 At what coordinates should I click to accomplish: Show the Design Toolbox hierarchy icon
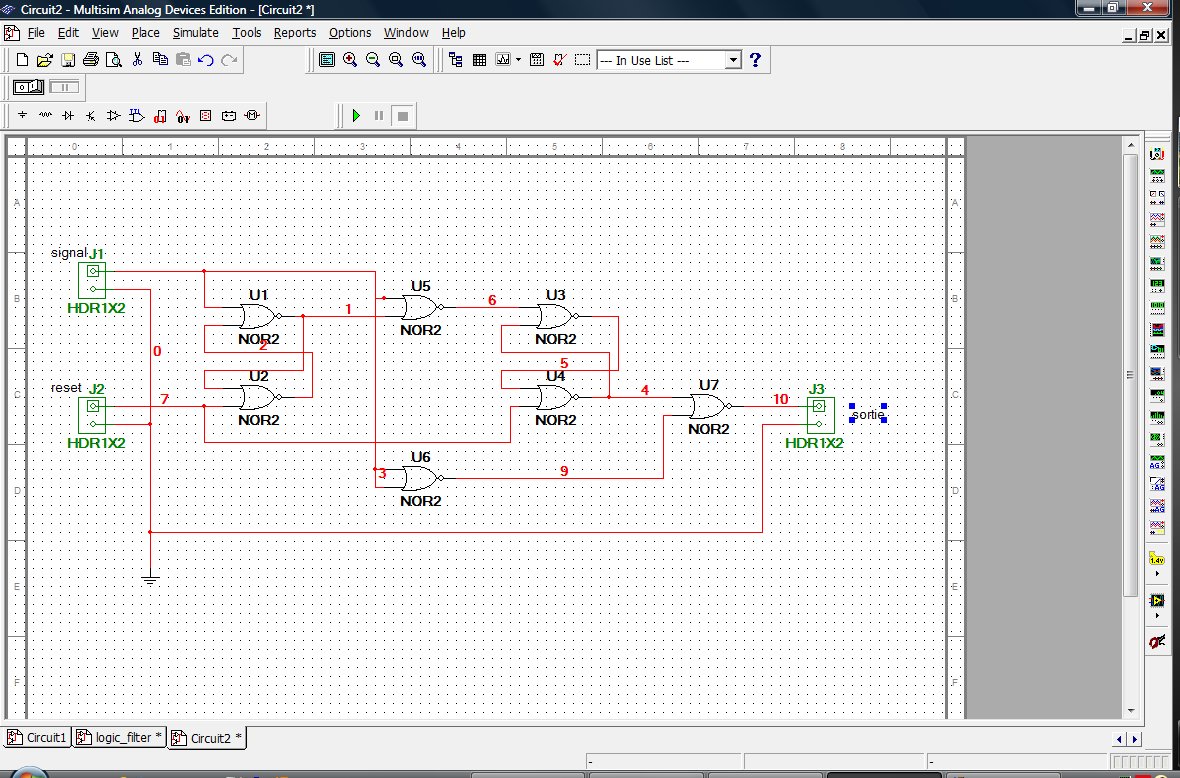[456, 60]
